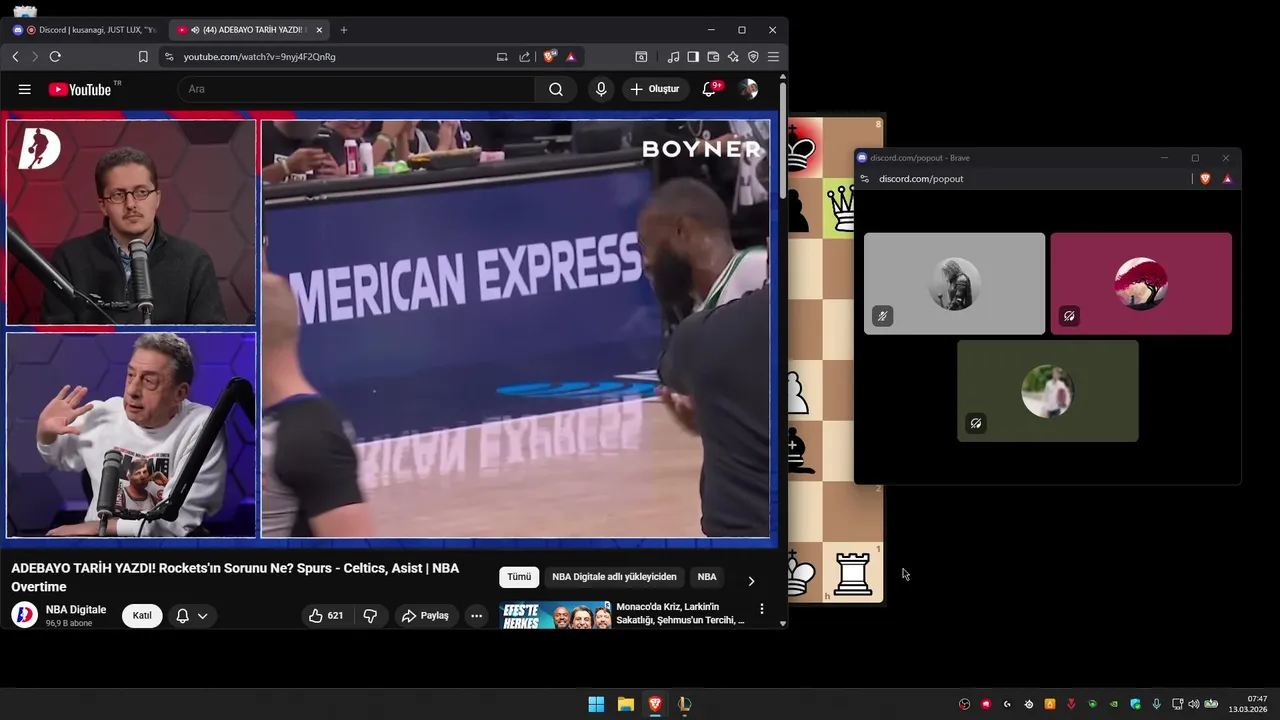The width and height of the screenshot is (1280, 720).
Task: Click the YouTube video player
Action: pos(389,329)
